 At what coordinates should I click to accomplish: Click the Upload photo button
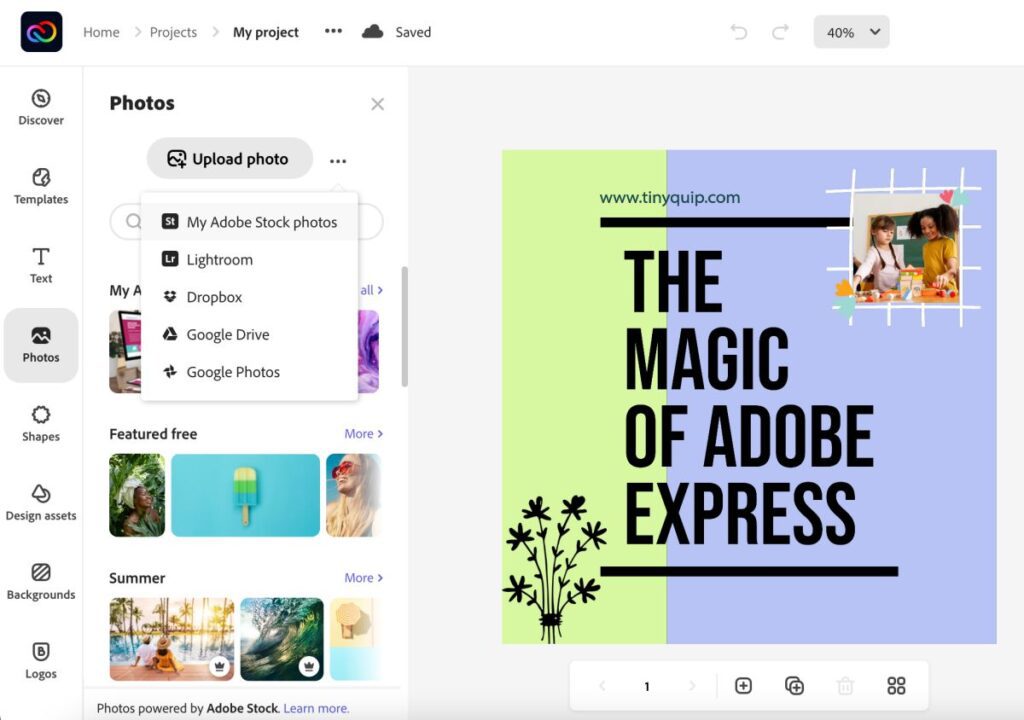tap(229, 159)
